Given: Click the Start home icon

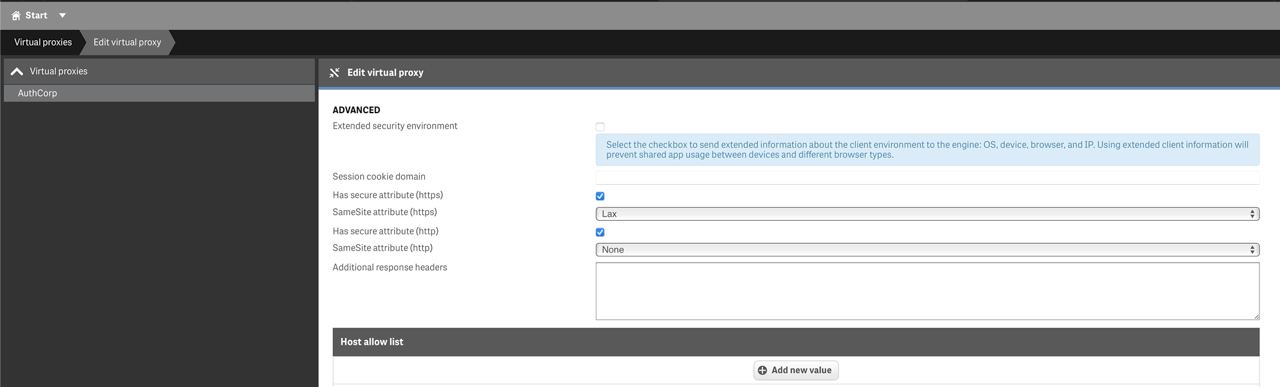Looking at the screenshot, I should (16, 15).
